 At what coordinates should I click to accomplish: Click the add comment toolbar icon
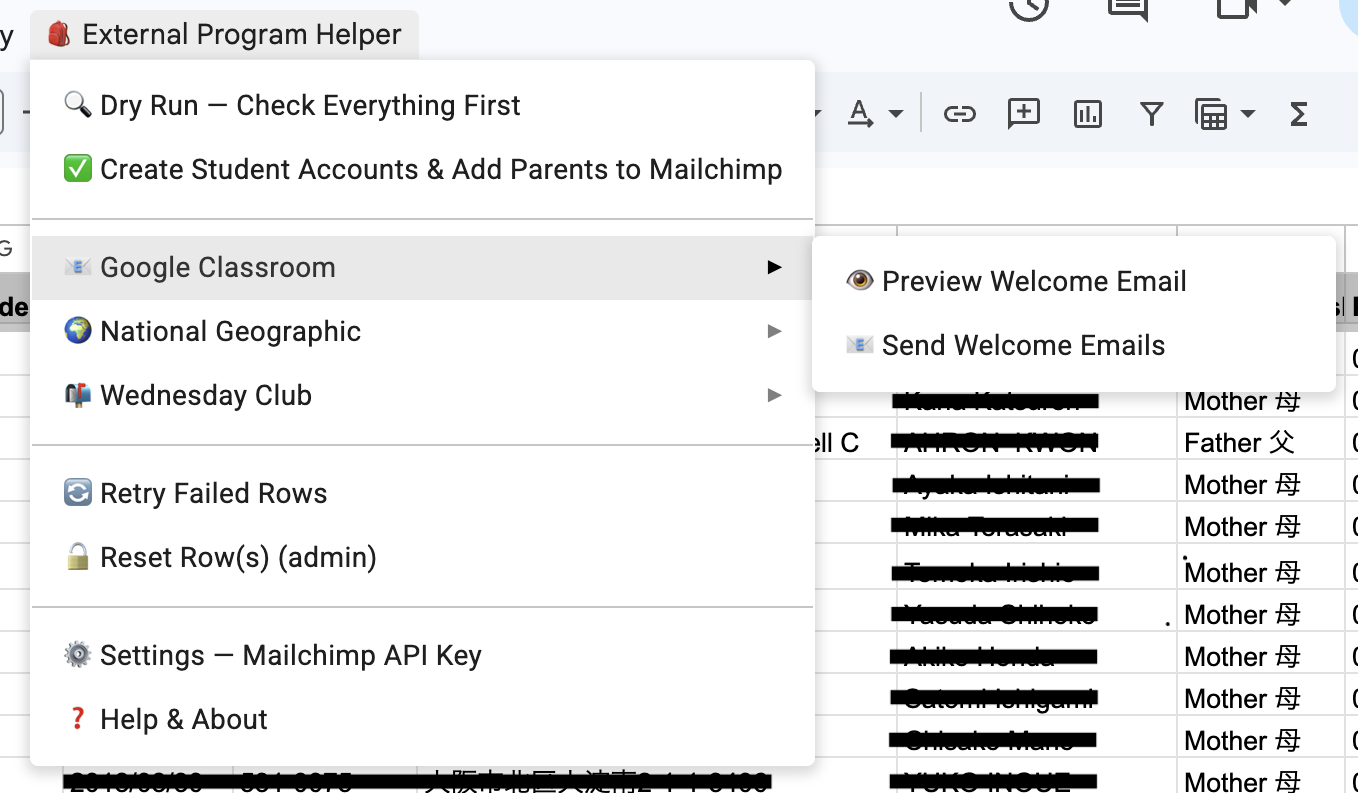click(1023, 114)
